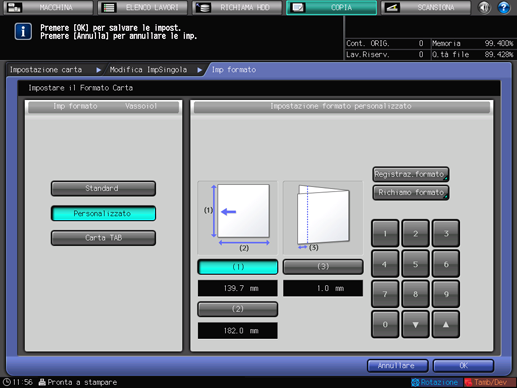The width and height of the screenshot is (517, 388).
Task: Open the ELENCO LAVORI tab
Action: (x=143, y=7)
